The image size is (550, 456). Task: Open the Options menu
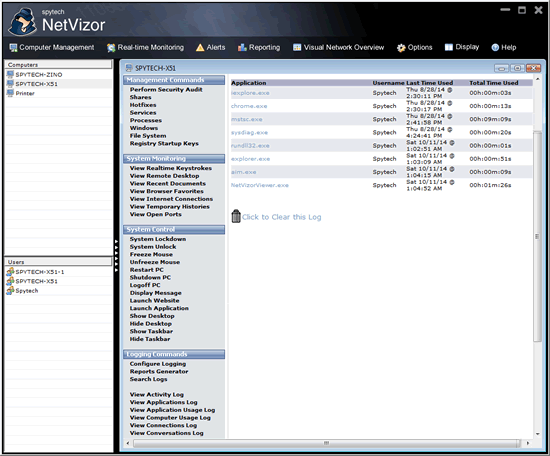coord(415,47)
